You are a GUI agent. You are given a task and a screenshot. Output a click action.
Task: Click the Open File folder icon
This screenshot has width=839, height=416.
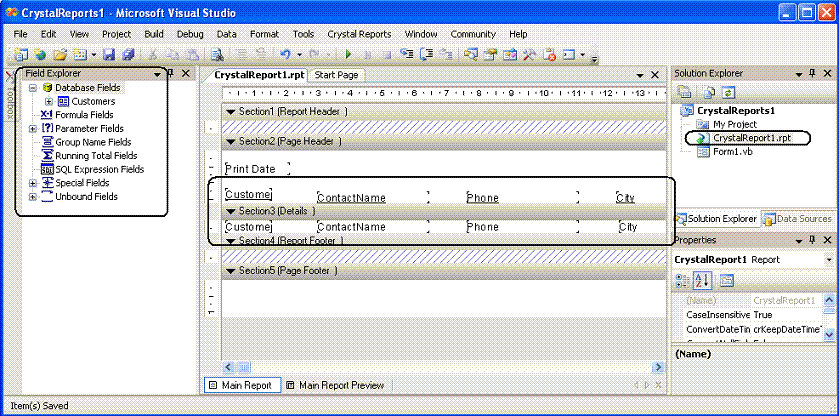pyautogui.click(x=60, y=54)
